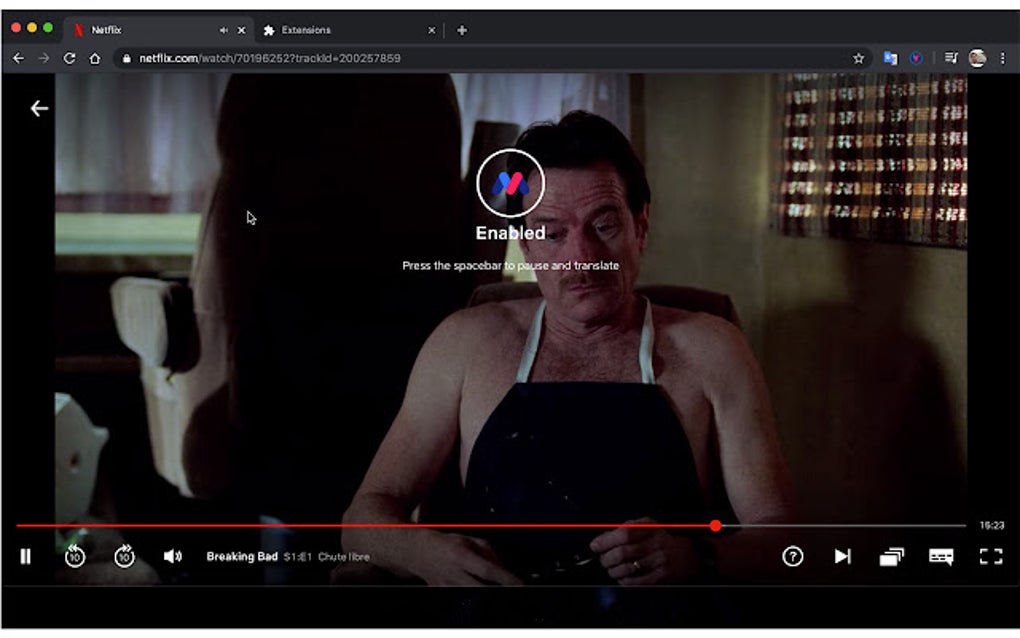Skip forward 10 seconds
Screen dimensions: 1020x638
pos(124,556)
